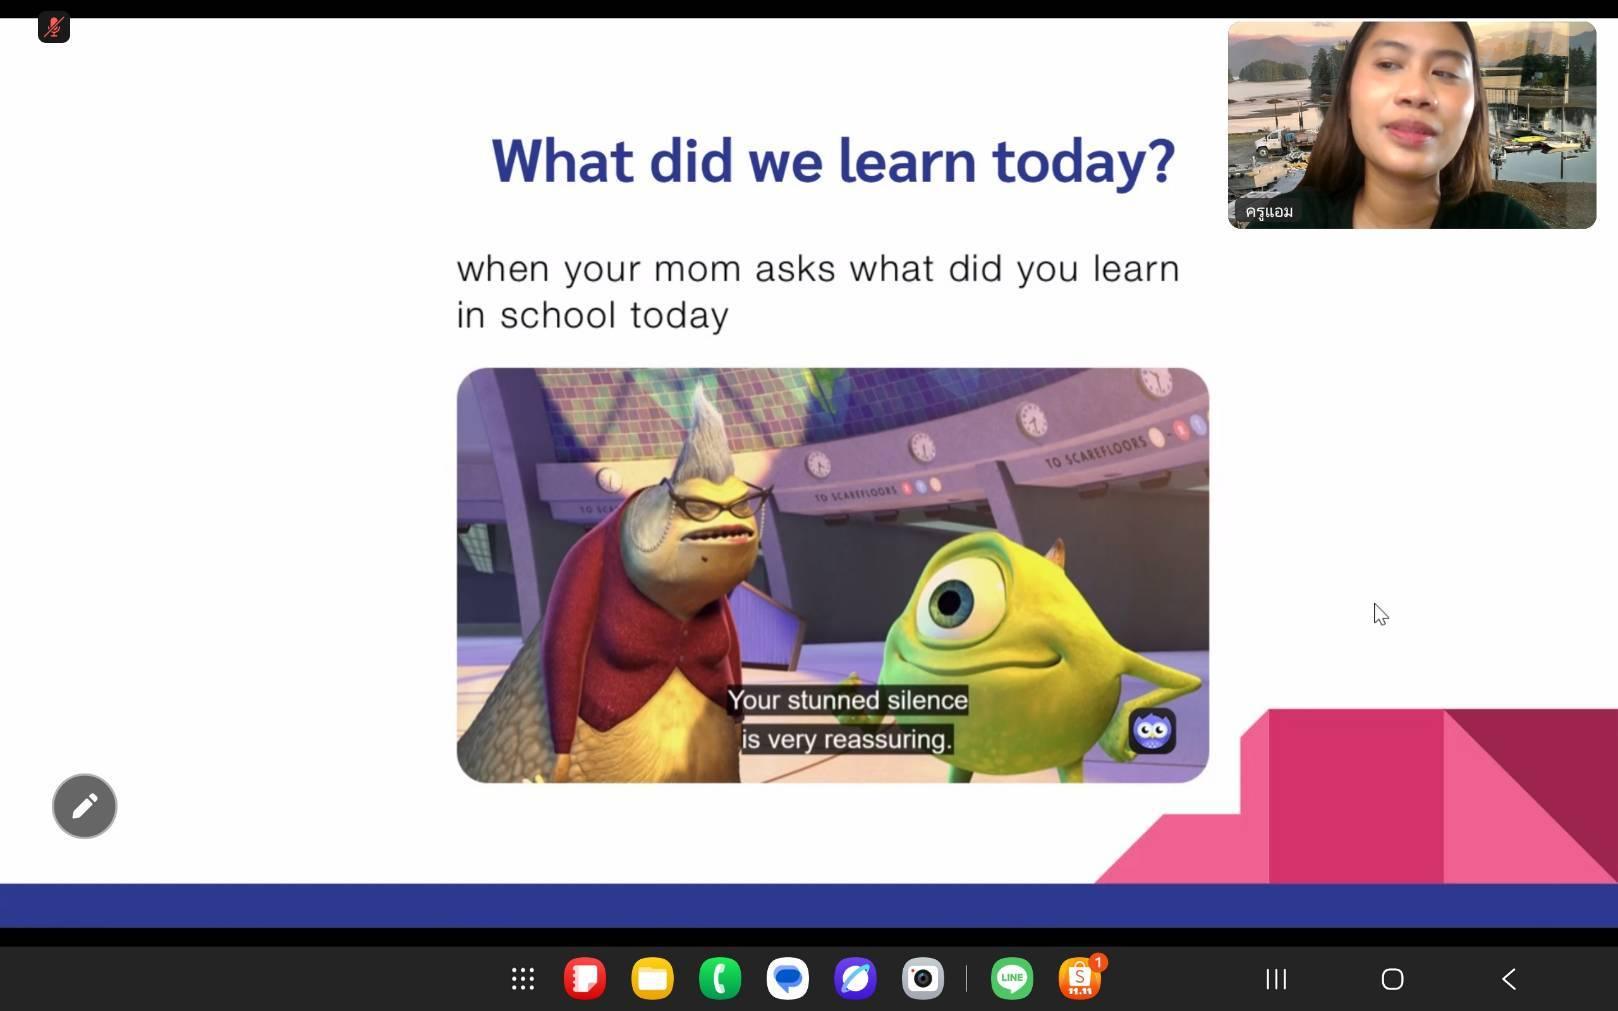Launch the red Samsung Notes app
The image size is (1618, 1011).
pyautogui.click(x=585, y=979)
